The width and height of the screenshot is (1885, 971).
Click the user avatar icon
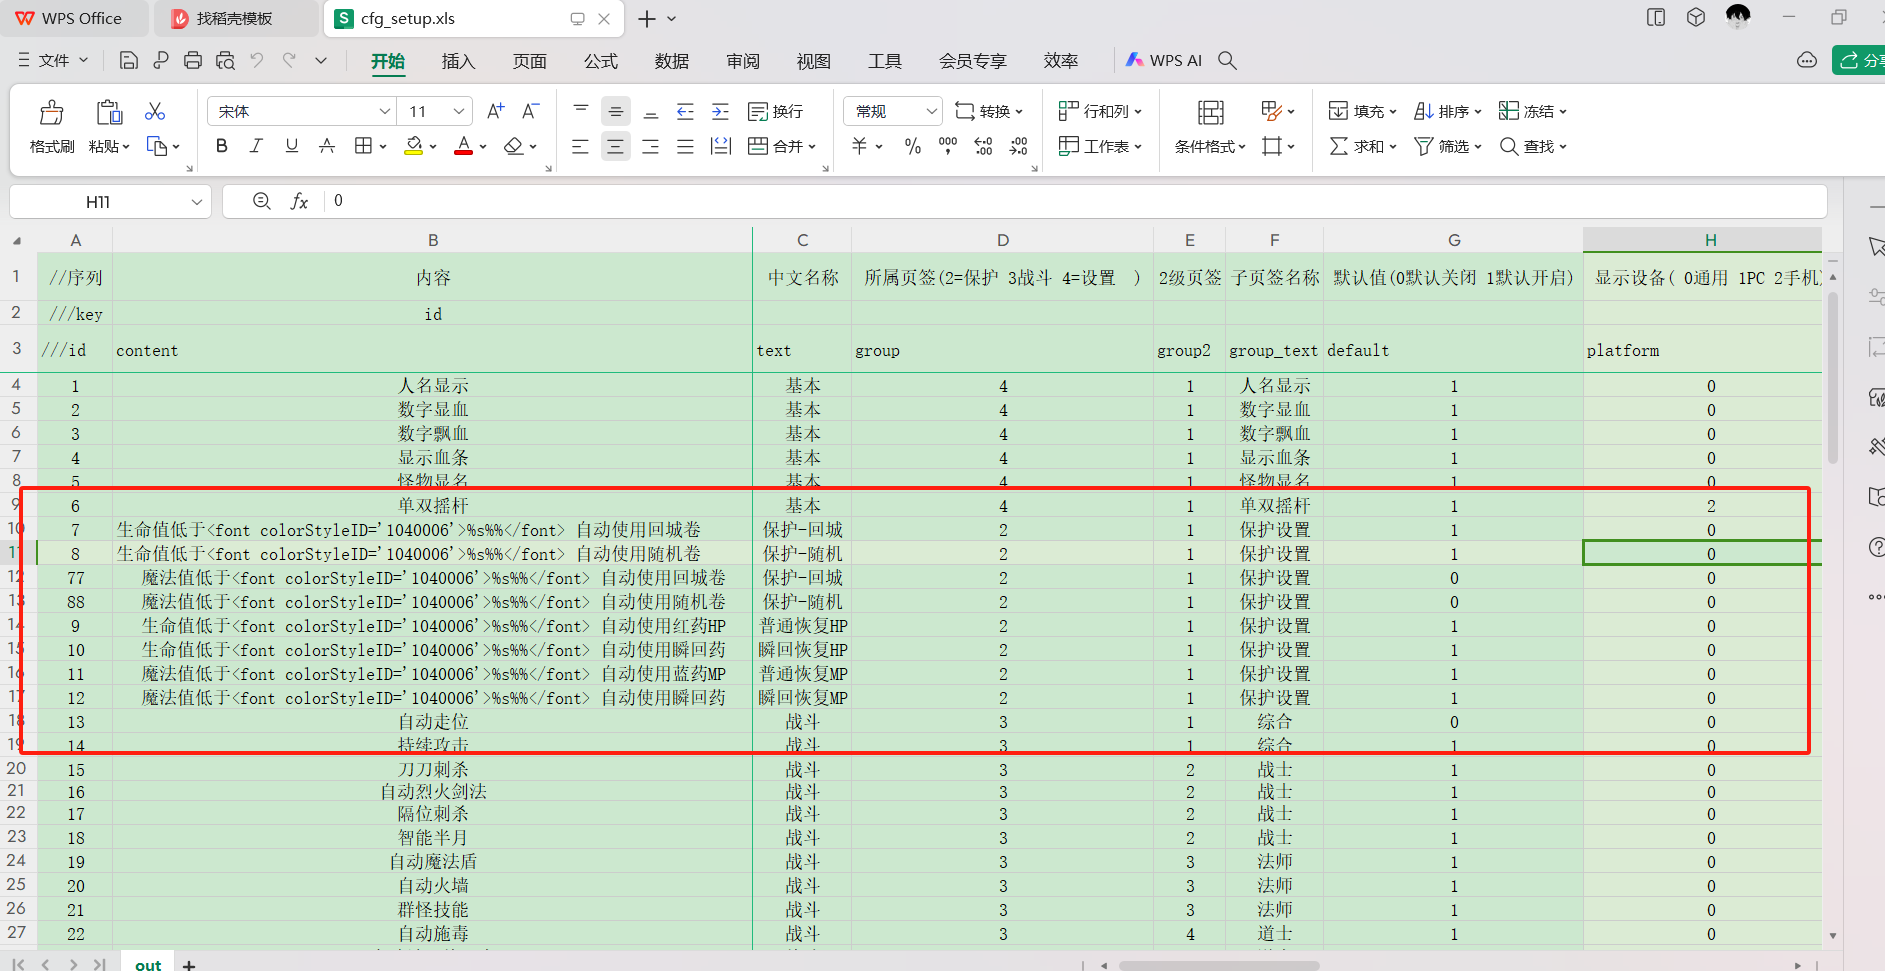point(1738,17)
